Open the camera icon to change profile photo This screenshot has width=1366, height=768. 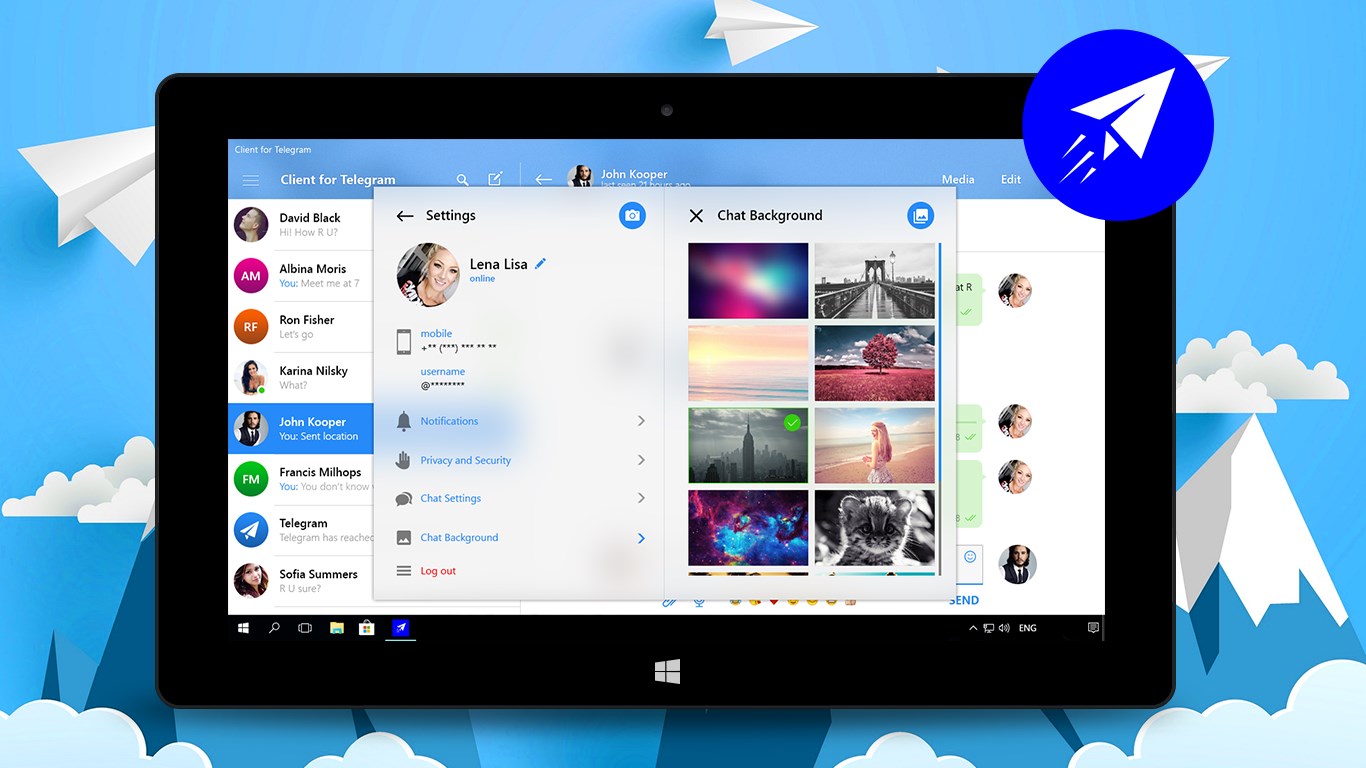tap(631, 215)
